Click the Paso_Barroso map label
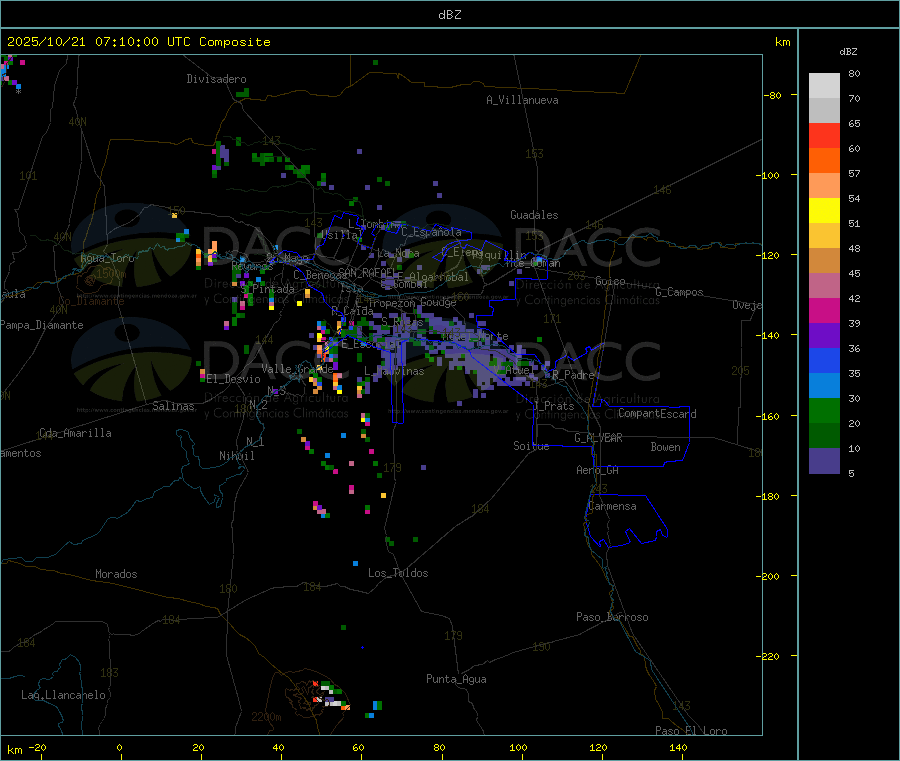900x761 pixels. tap(612, 617)
